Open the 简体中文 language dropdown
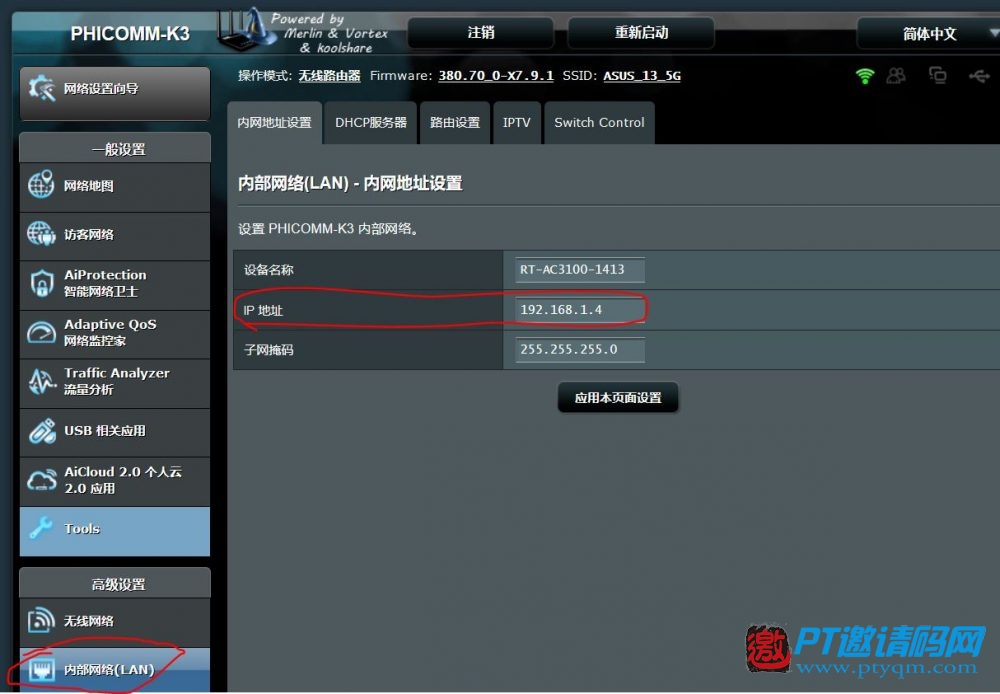 [929, 33]
